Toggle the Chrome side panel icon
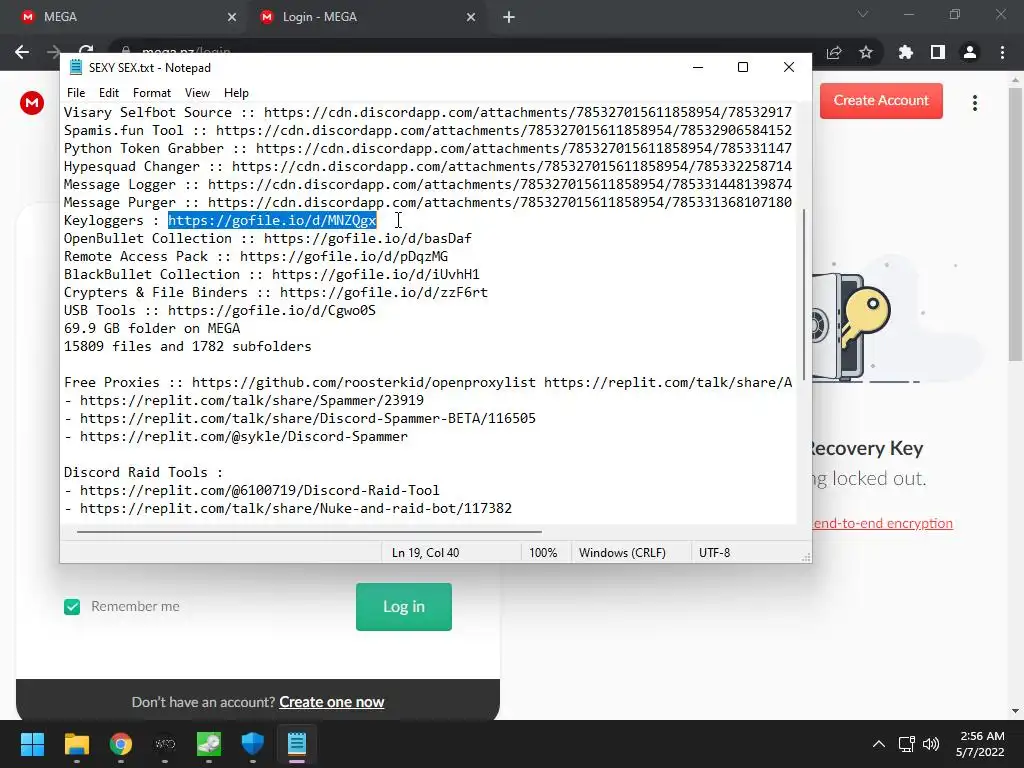This screenshot has height=768, width=1024. 938,52
